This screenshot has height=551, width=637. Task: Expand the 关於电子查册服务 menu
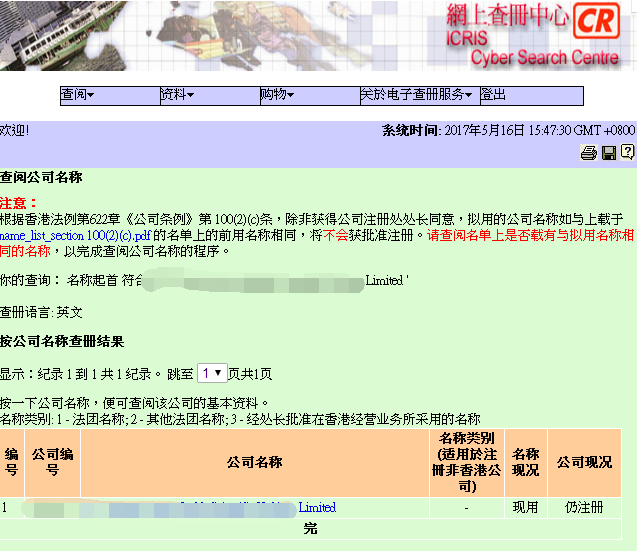(x=416, y=95)
